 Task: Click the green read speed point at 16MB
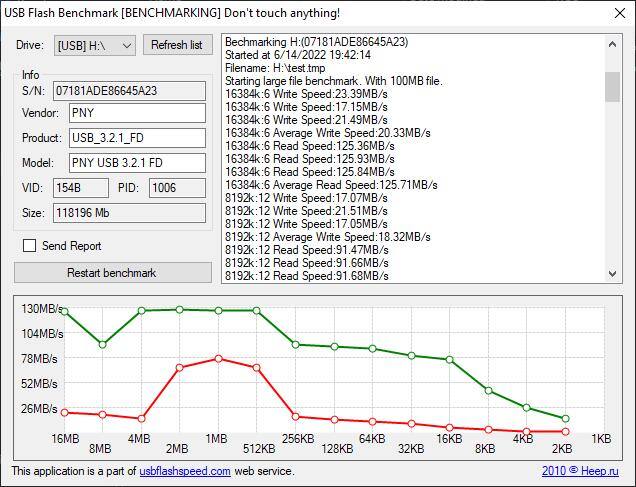pyautogui.click(x=65, y=311)
